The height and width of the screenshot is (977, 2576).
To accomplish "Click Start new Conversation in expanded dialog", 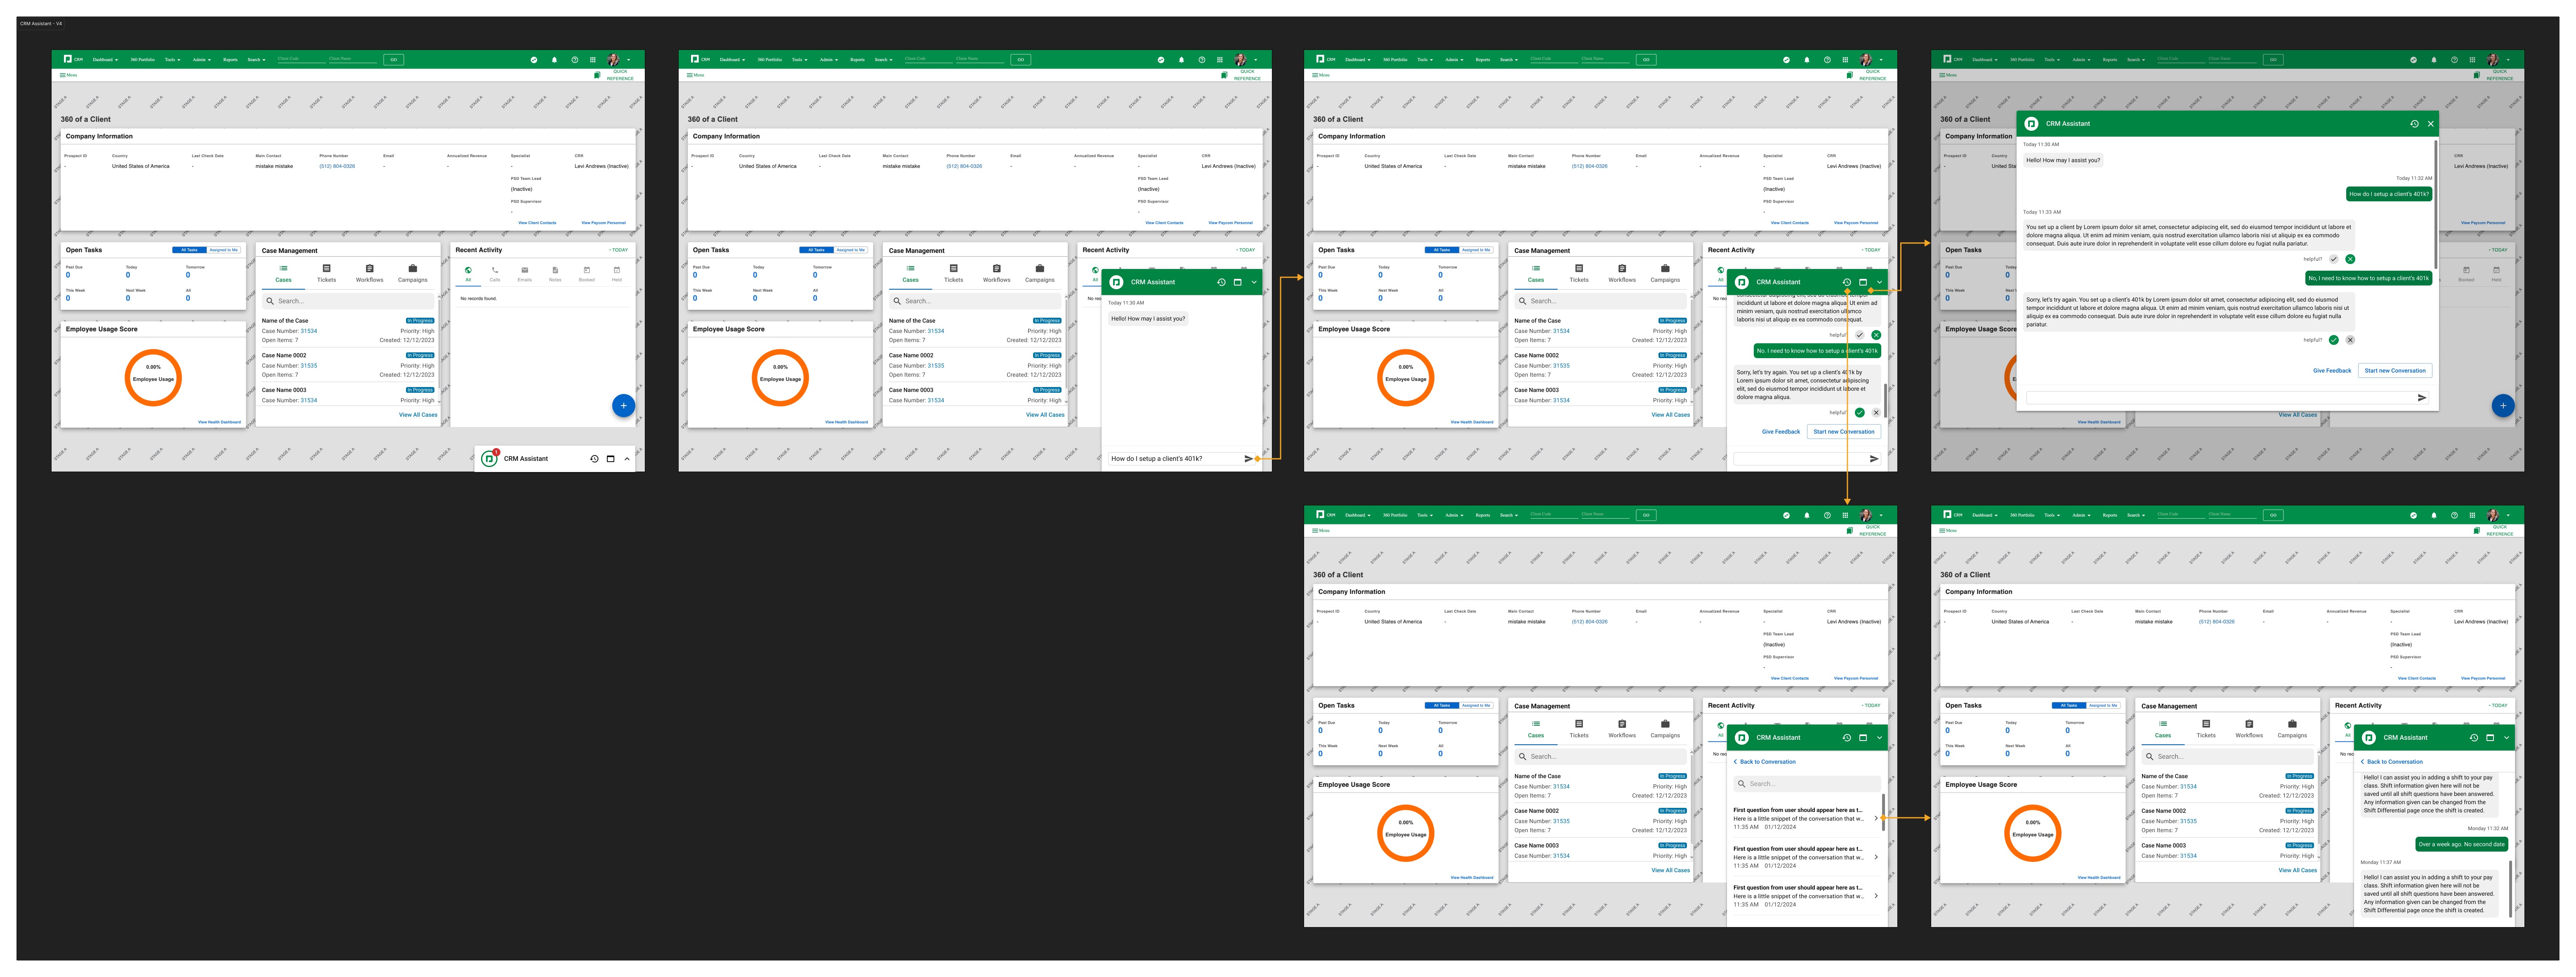I will click(x=2394, y=371).
